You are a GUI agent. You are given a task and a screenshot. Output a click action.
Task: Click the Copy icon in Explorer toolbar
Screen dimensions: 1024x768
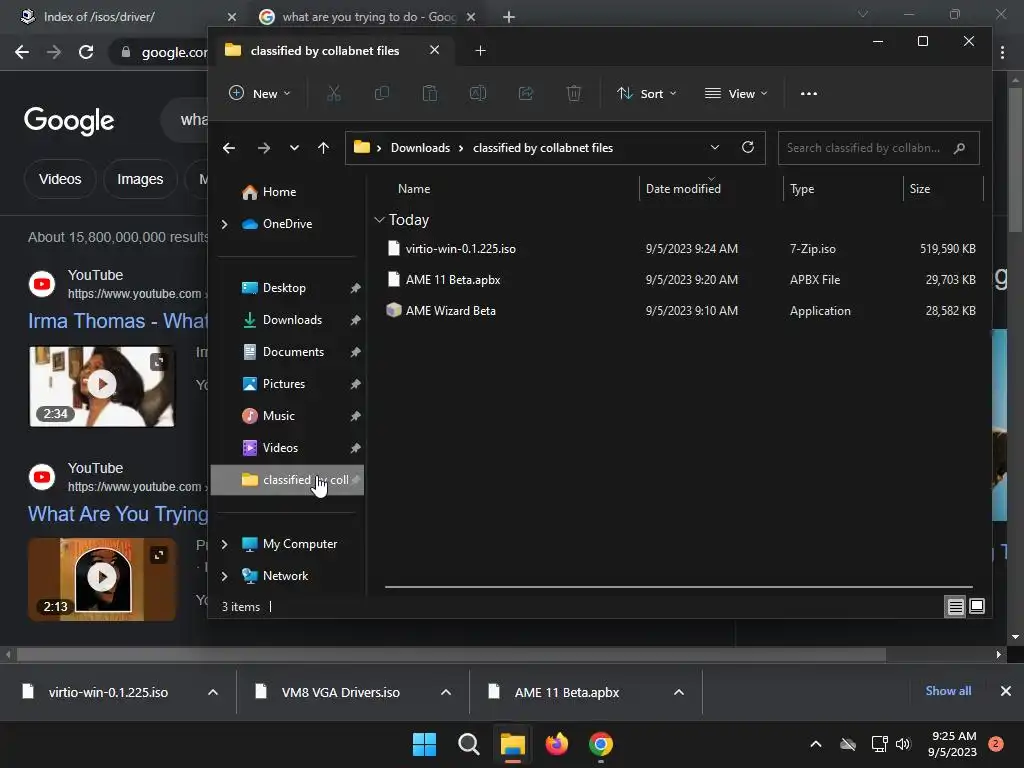[381, 93]
